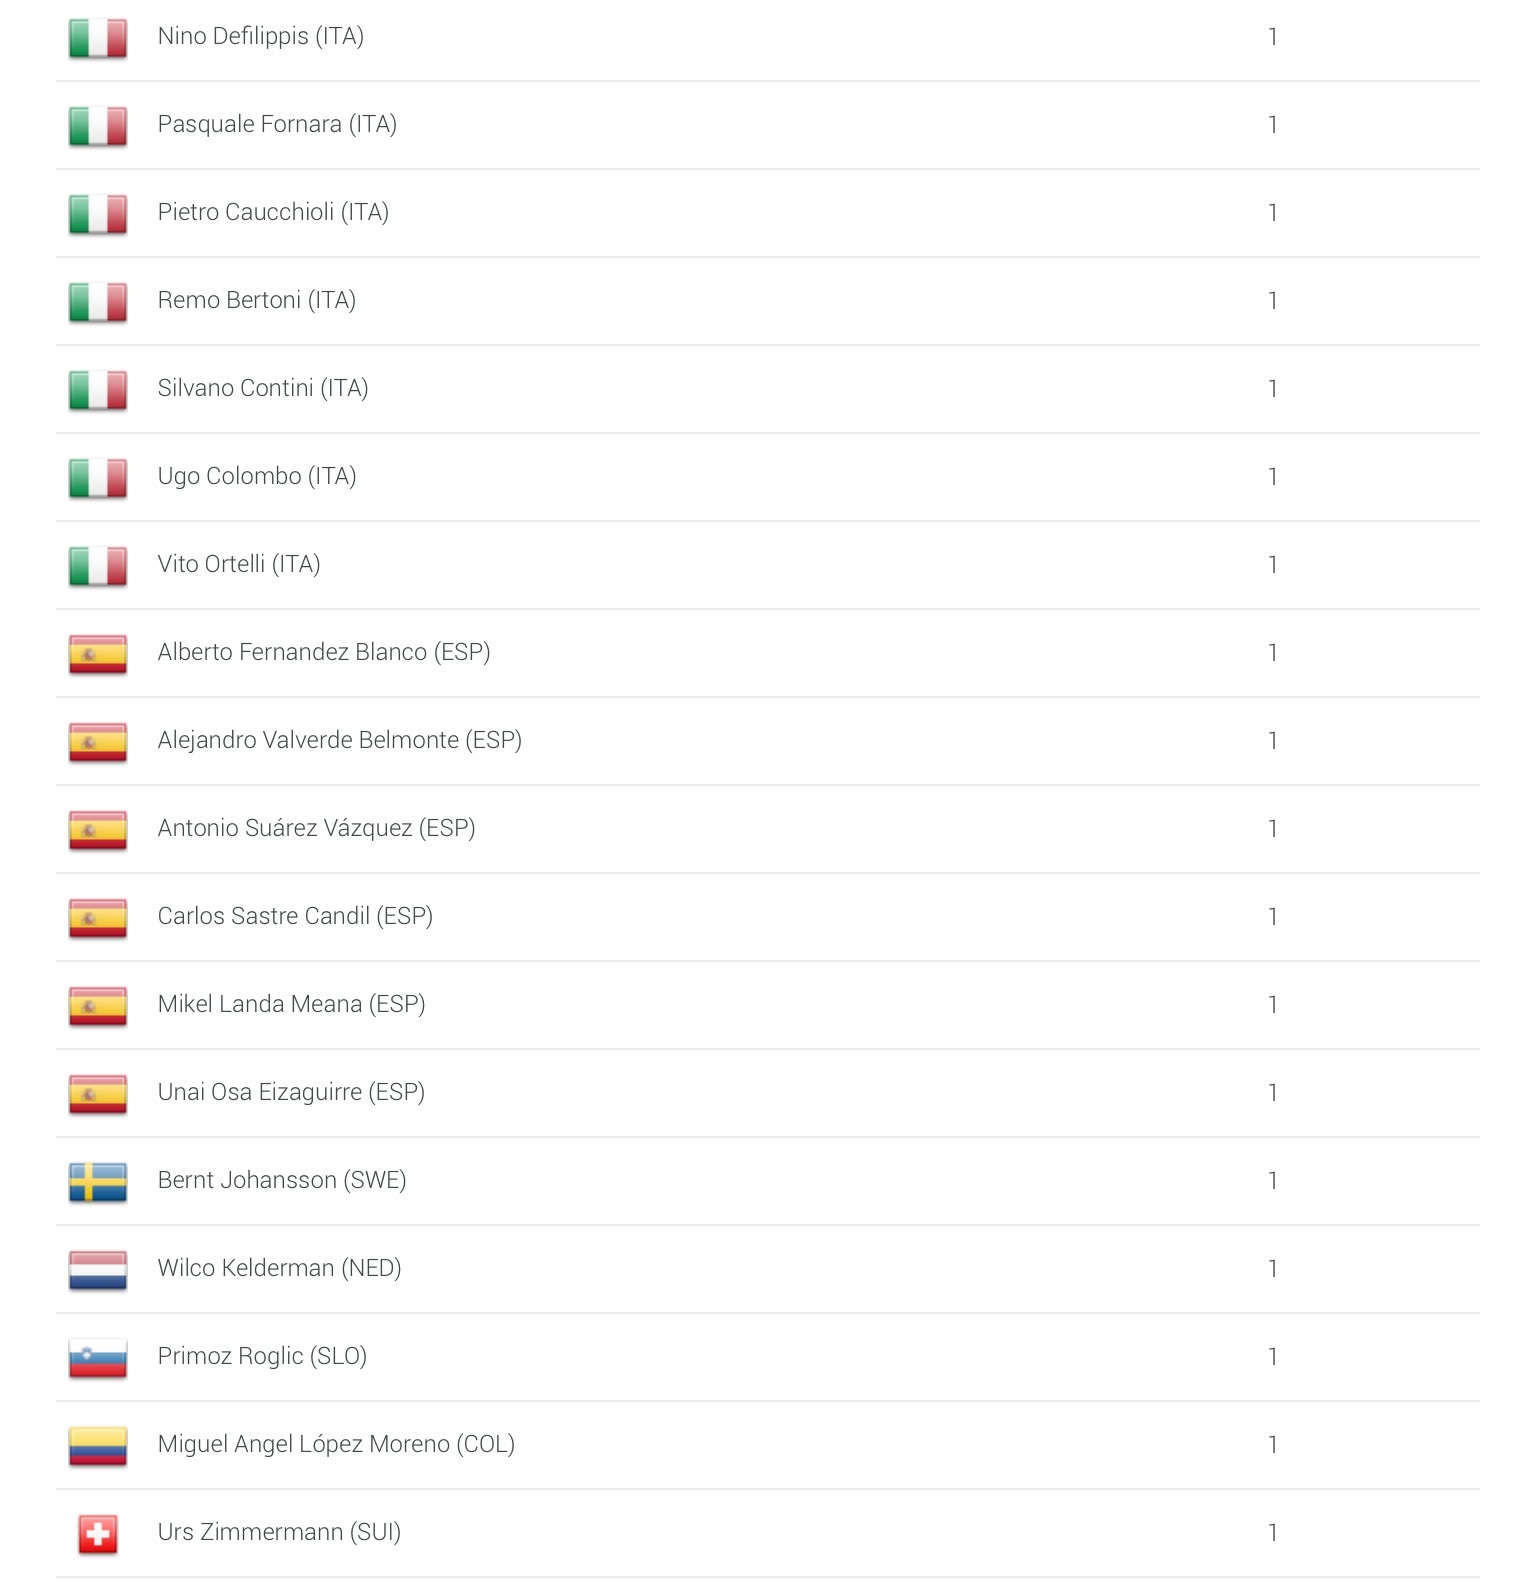Click Silvano Contini (ITA) name
Screen dimensions: 1536x1581
(x=263, y=388)
